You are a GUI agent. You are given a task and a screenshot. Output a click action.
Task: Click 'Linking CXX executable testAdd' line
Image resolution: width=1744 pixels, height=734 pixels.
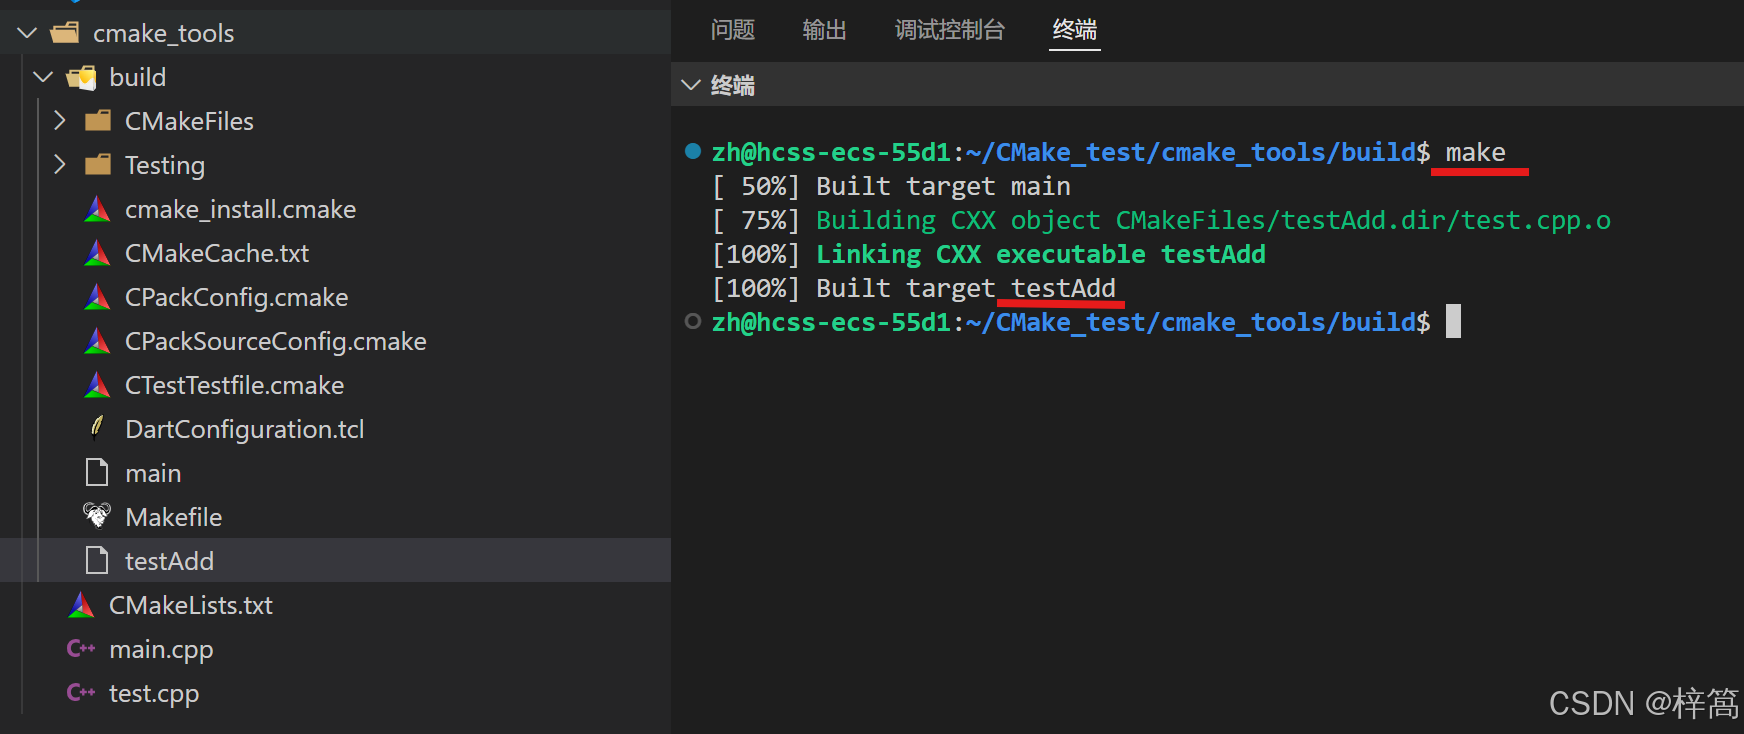click(1040, 254)
